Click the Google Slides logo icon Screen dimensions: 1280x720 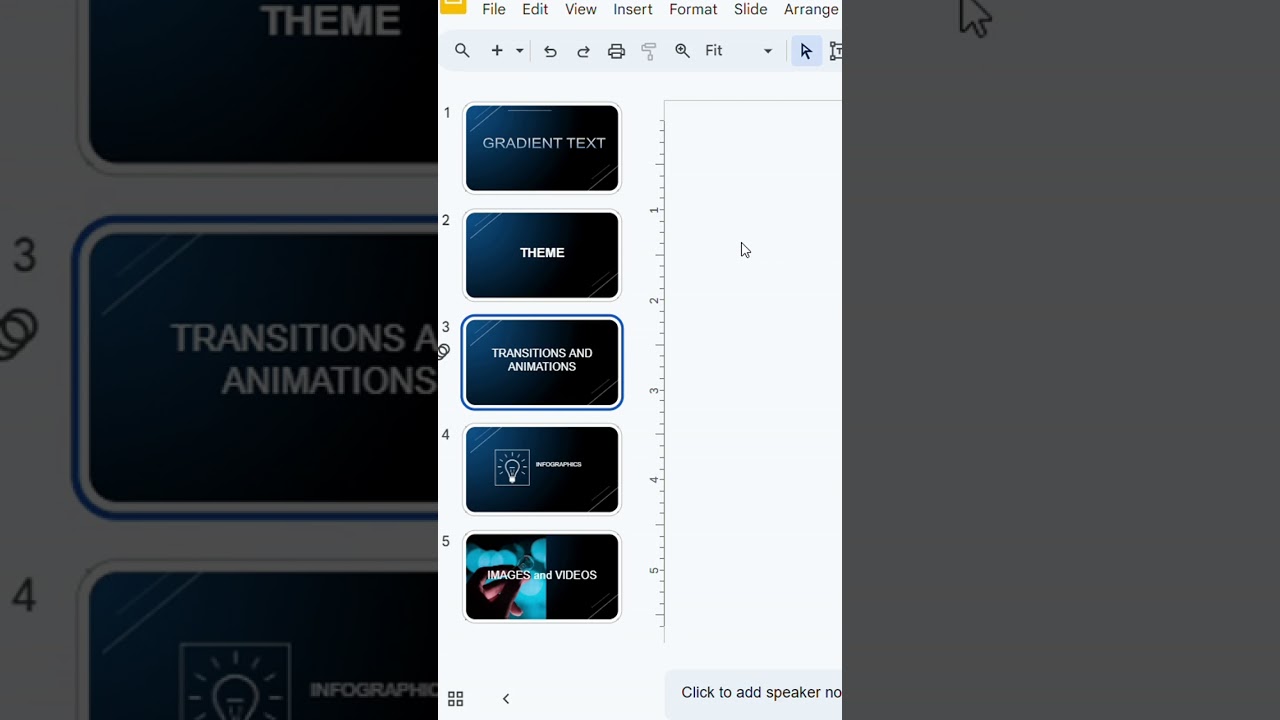(453, 6)
